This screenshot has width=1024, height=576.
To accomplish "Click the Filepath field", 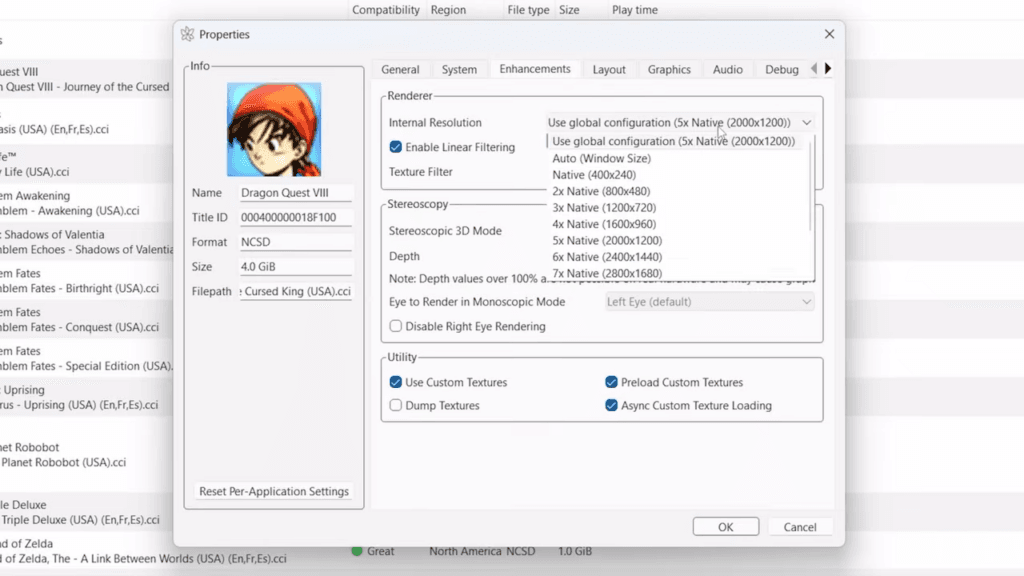I will (x=296, y=291).
